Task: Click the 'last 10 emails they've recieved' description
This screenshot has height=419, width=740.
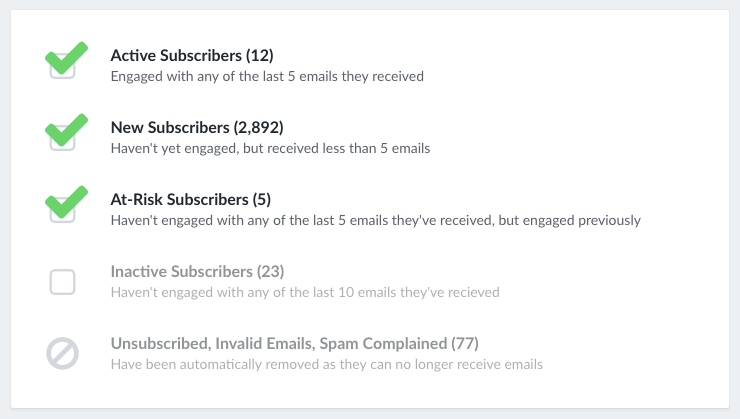Action: [x=305, y=293]
